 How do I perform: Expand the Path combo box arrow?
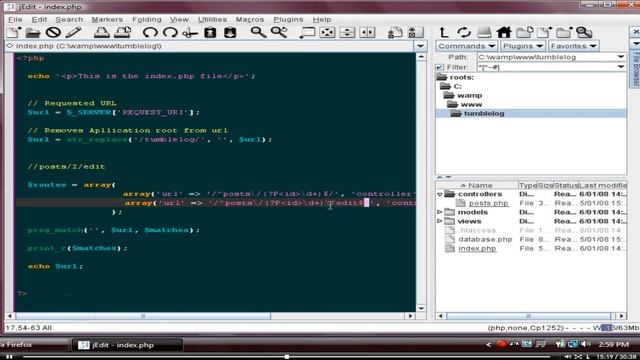pyautogui.click(x=621, y=57)
